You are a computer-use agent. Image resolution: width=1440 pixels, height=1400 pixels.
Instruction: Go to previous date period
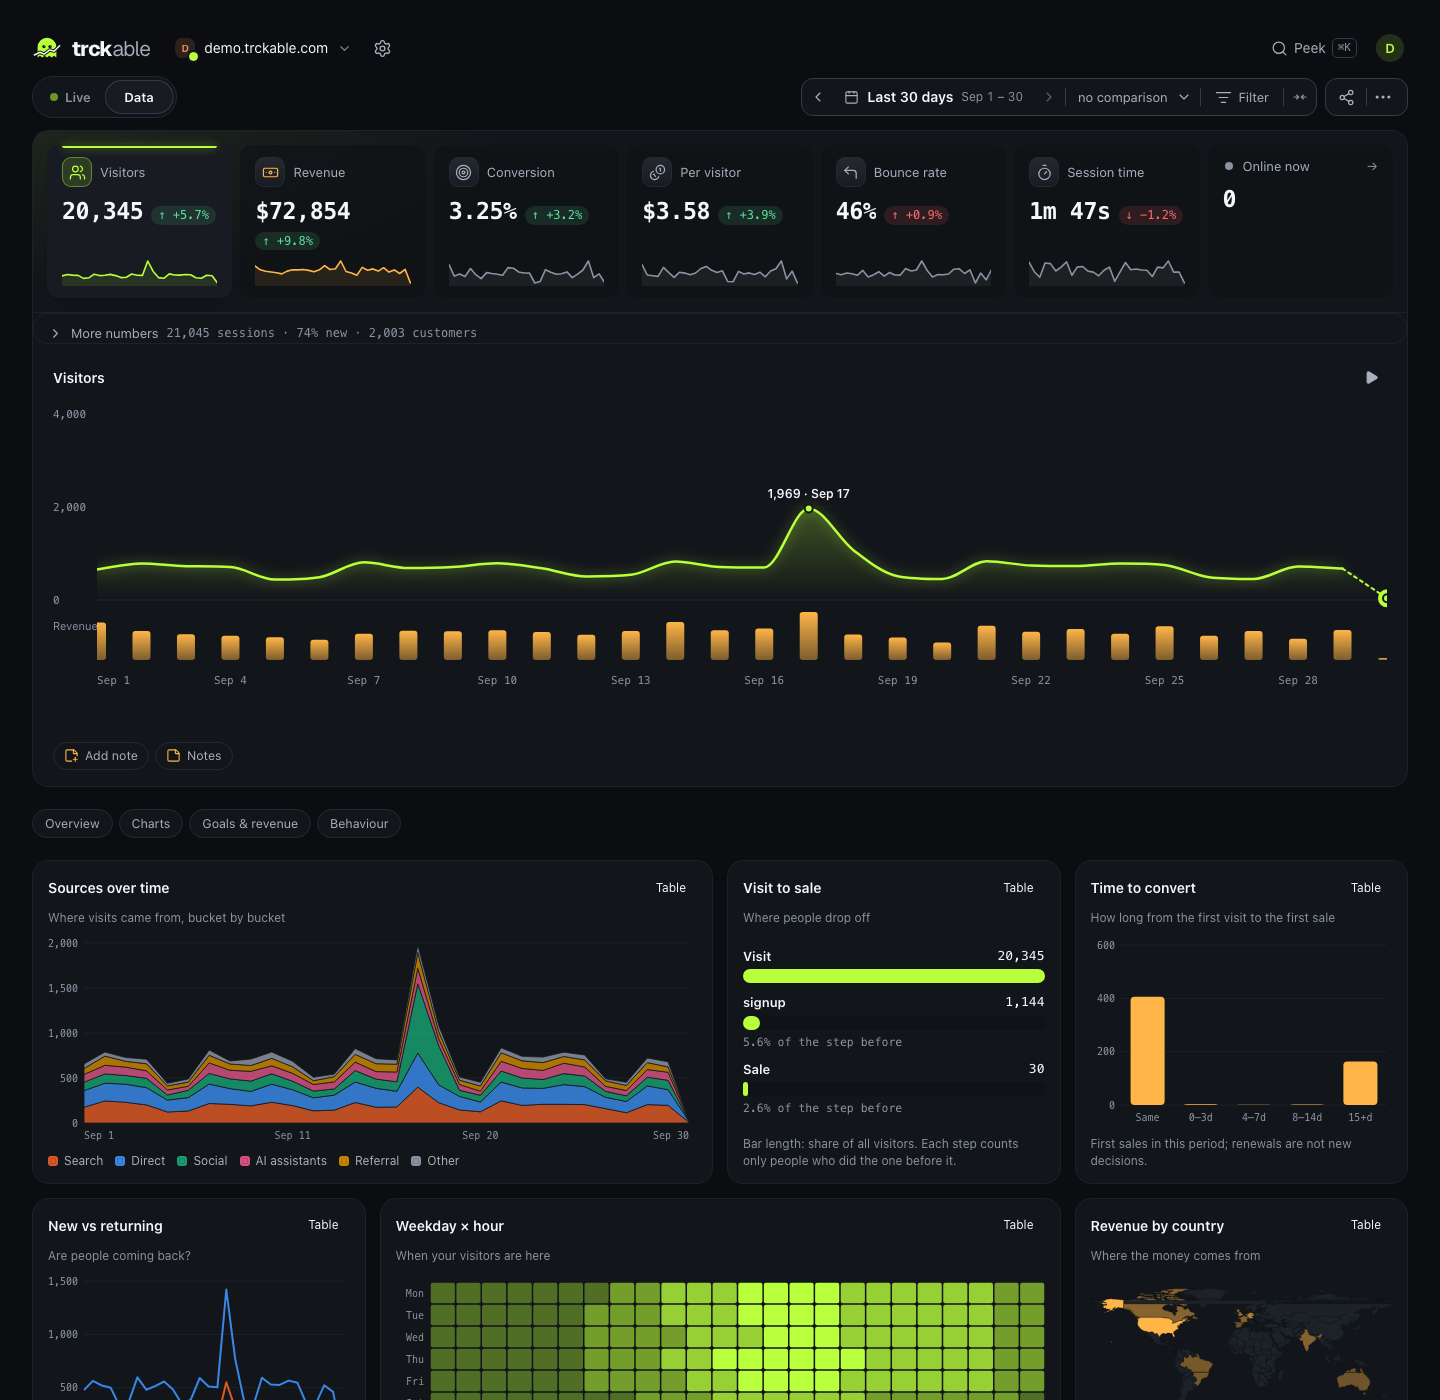pyautogui.click(x=819, y=97)
